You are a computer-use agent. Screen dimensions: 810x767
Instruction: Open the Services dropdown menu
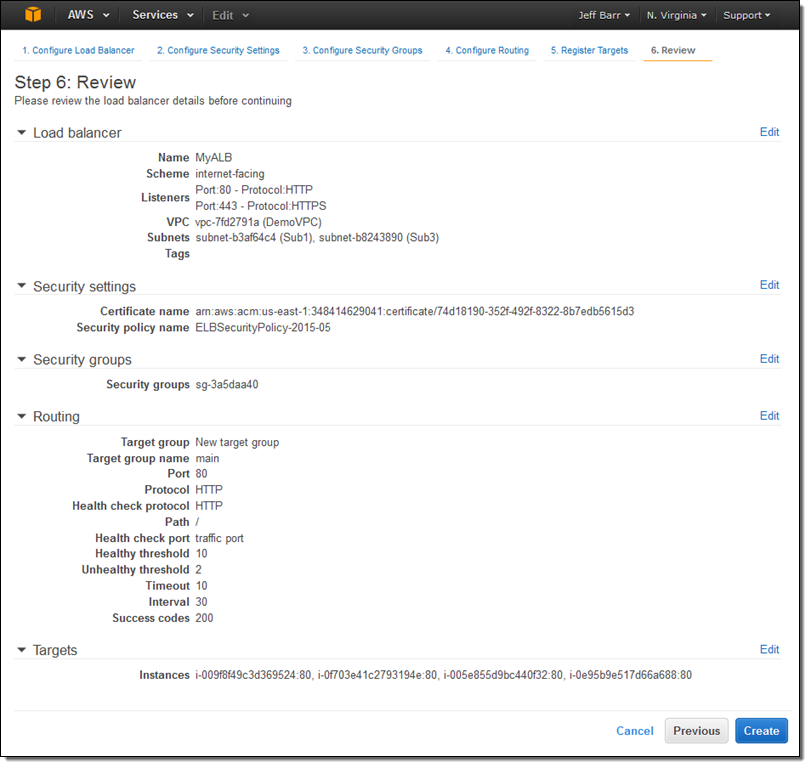pos(162,15)
